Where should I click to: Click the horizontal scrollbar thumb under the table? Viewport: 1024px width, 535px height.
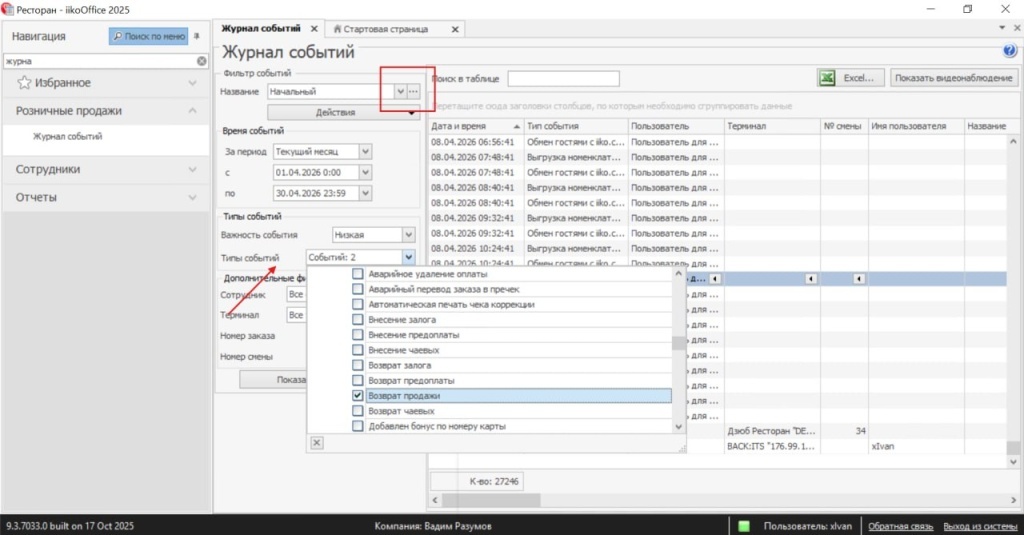click(x=491, y=500)
